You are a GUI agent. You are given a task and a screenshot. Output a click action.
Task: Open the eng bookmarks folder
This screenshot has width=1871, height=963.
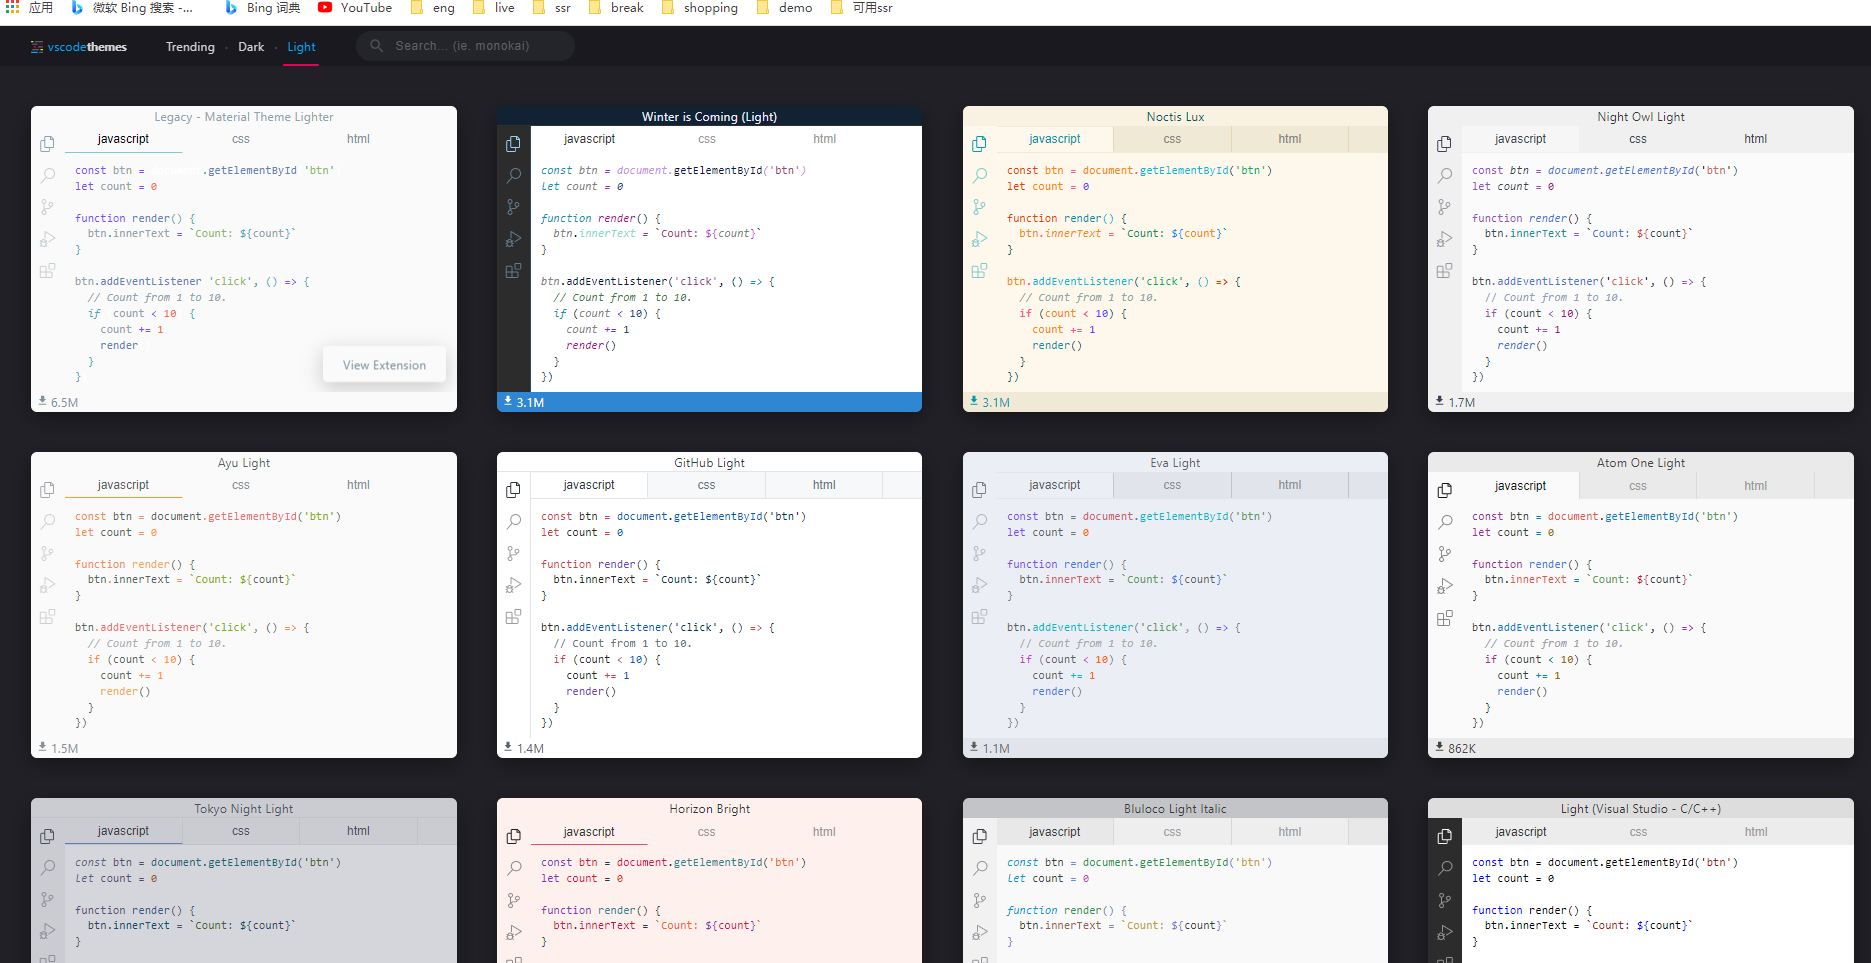(x=433, y=8)
